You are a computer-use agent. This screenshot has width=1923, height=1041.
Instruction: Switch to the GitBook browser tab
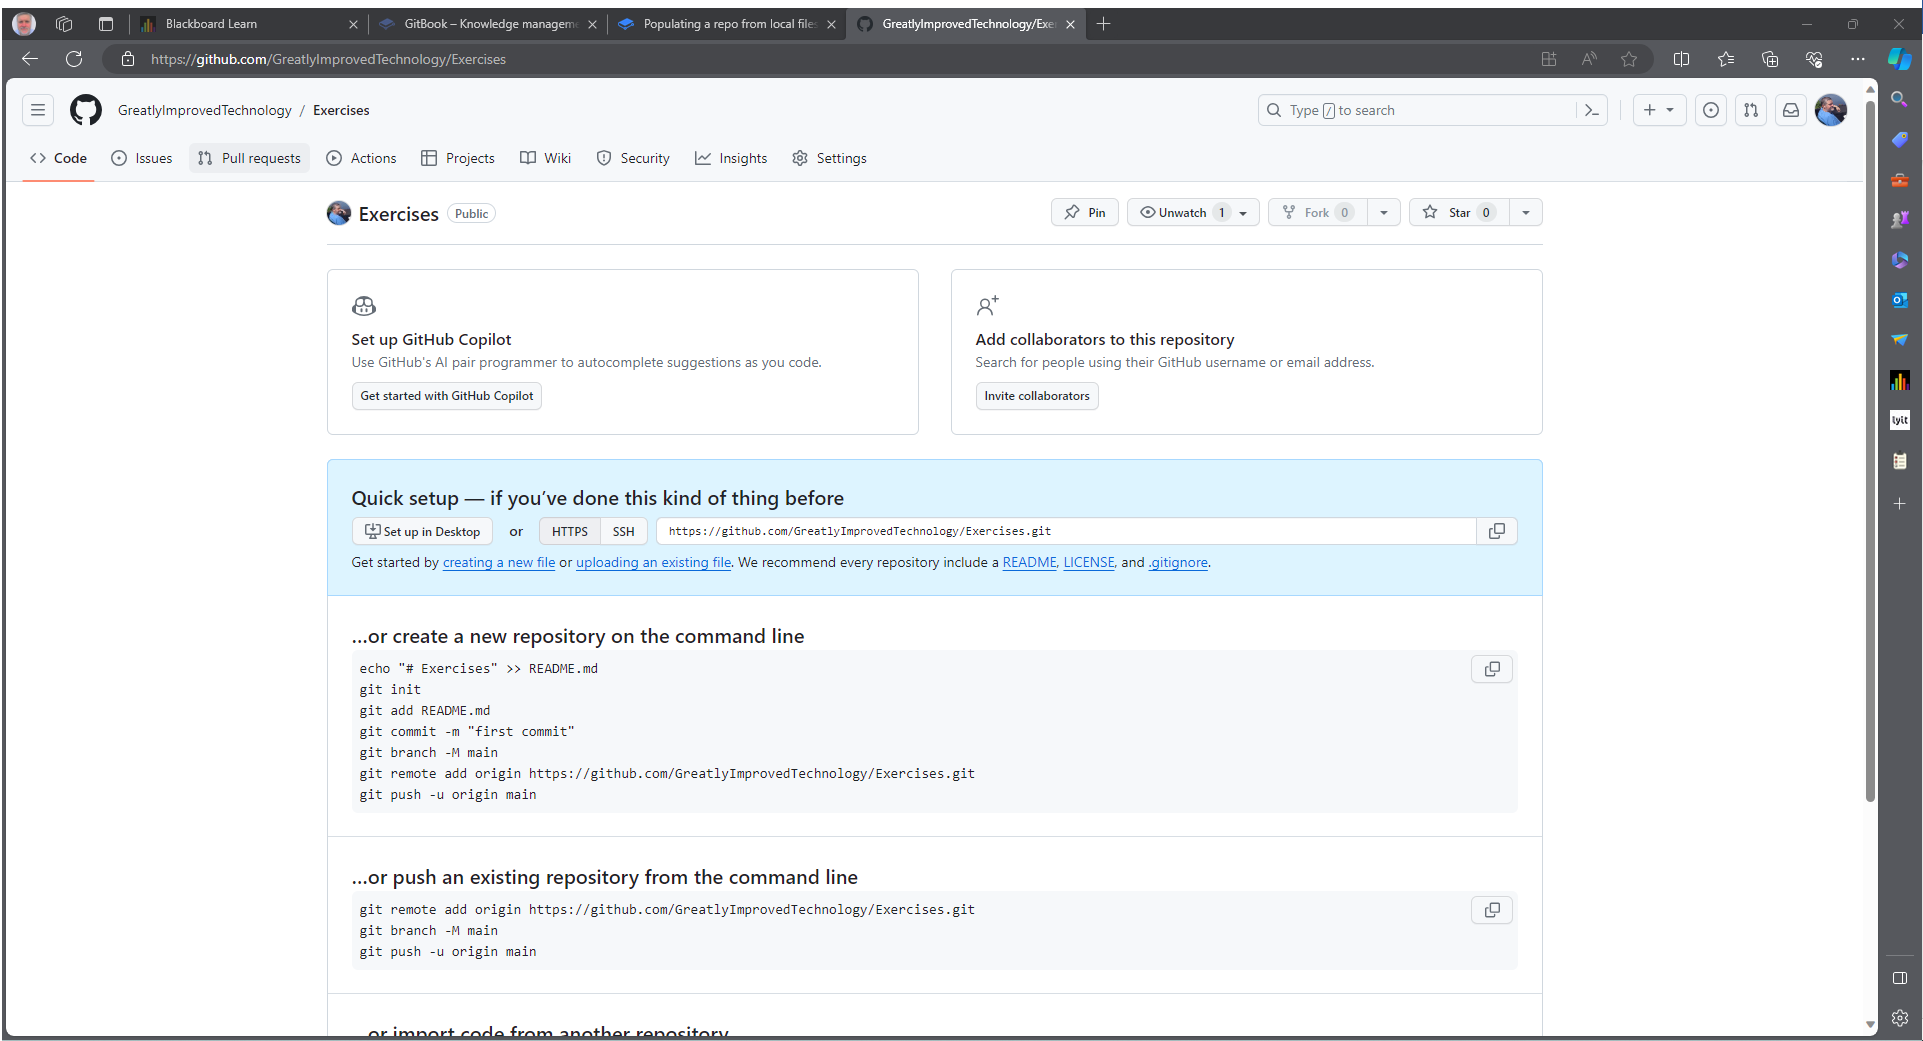(488, 24)
